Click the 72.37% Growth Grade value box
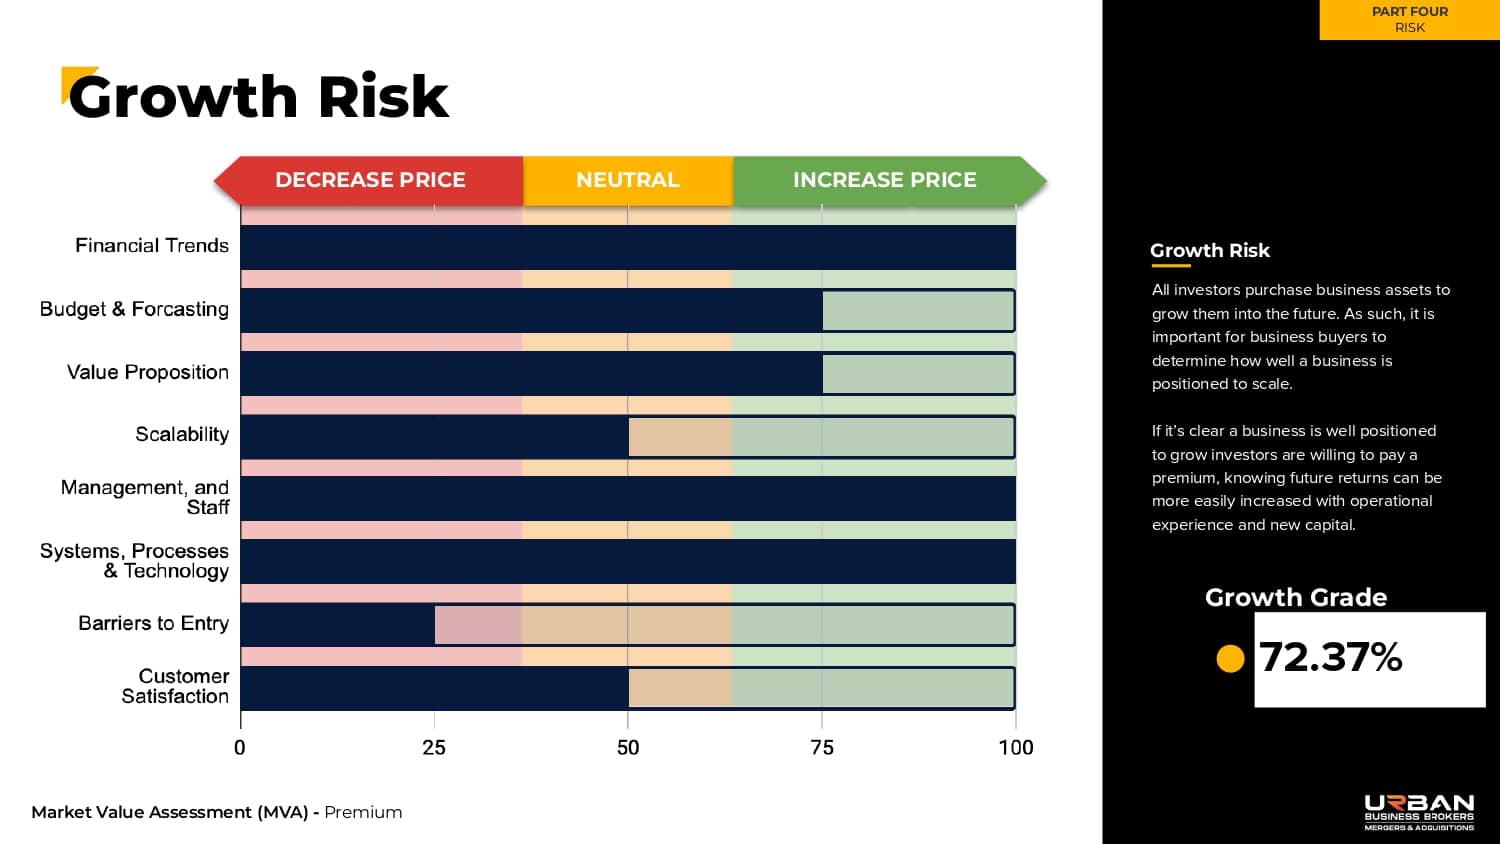This screenshot has height=844, width=1500. pyautogui.click(x=1369, y=659)
